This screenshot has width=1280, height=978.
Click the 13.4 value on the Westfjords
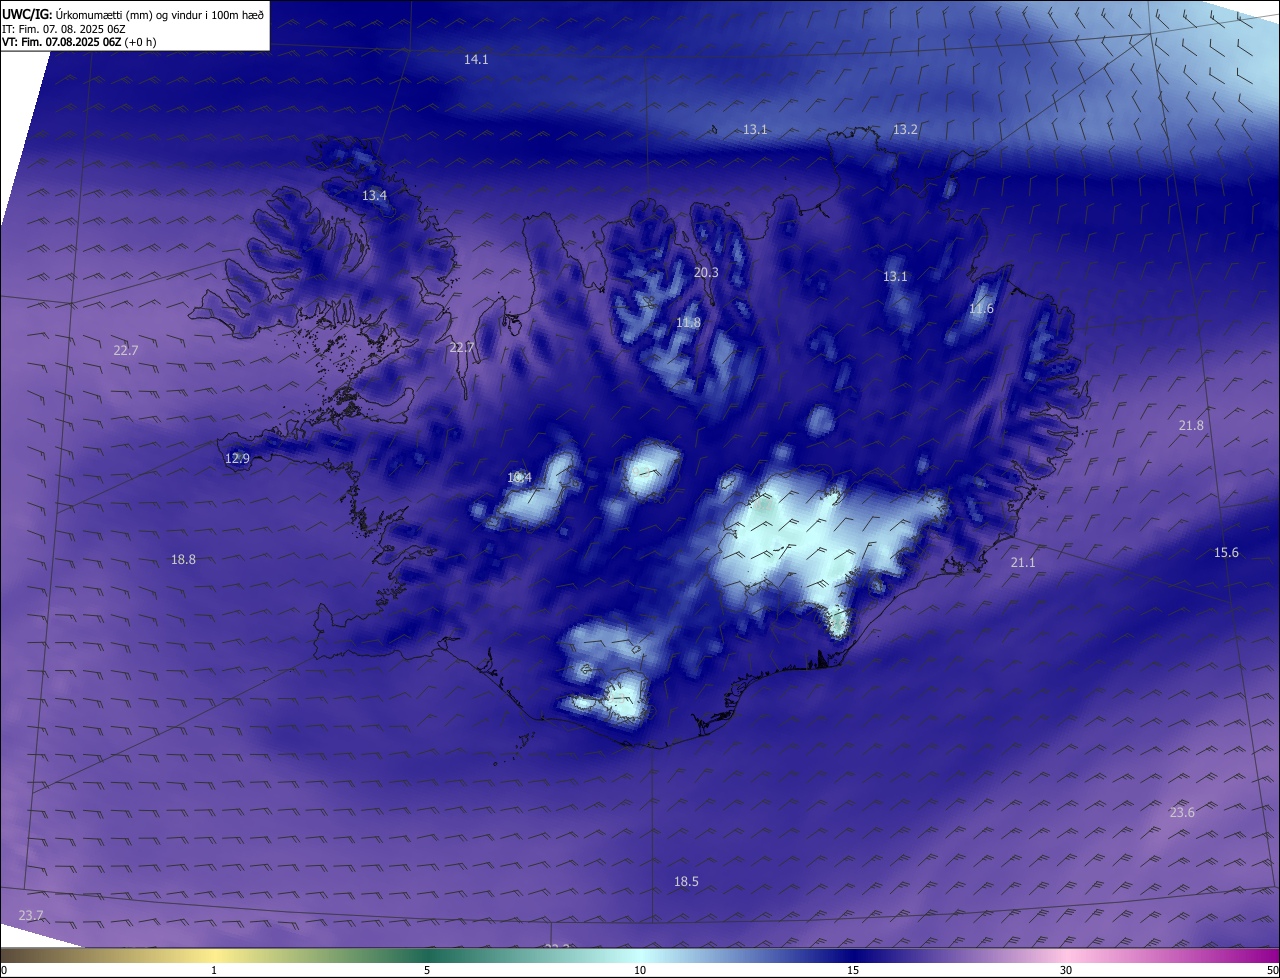[374, 196]
